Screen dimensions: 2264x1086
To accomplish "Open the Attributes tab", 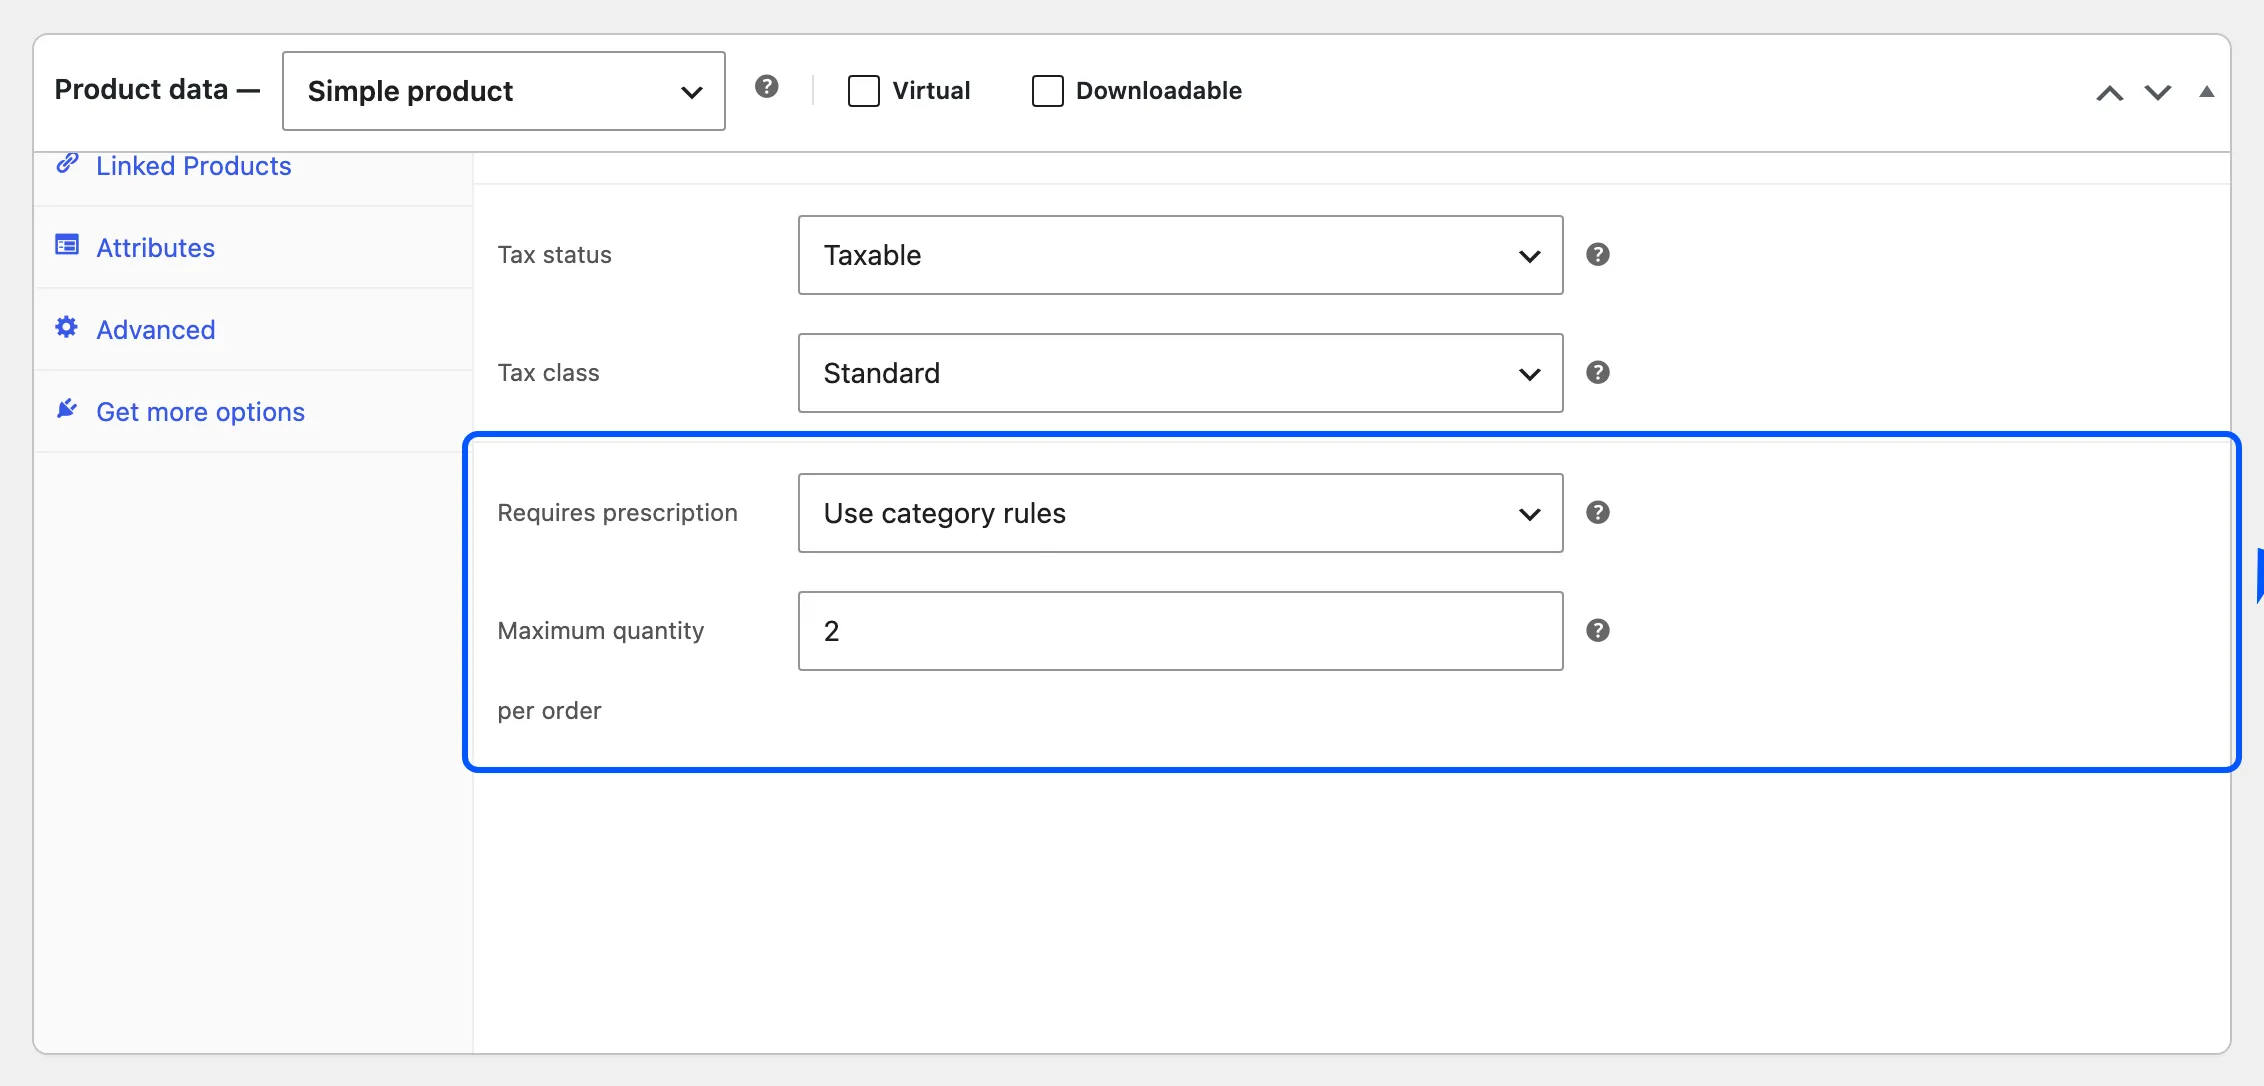I will tap(253, 248).
